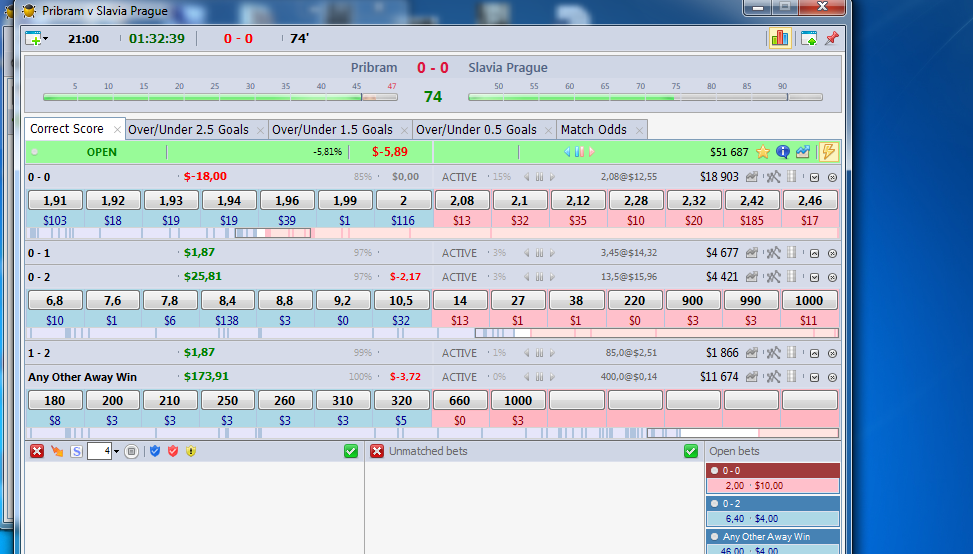Collapse Any Other Away Win row

coord(815,377)
